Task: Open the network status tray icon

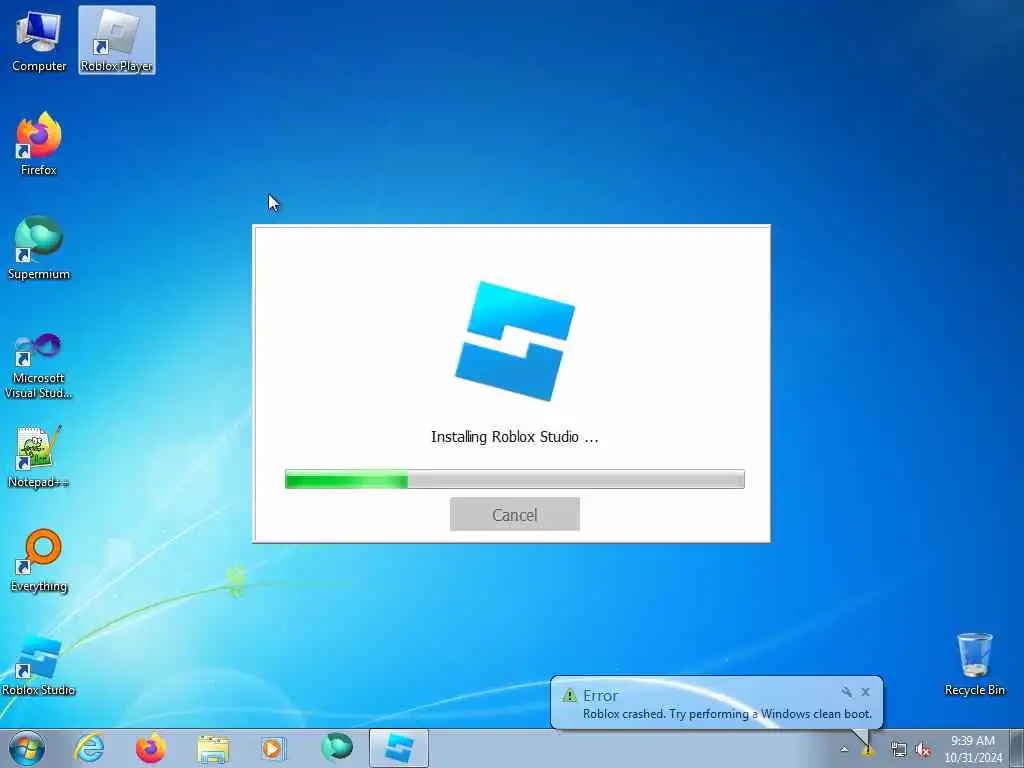Action: (899, 750)
